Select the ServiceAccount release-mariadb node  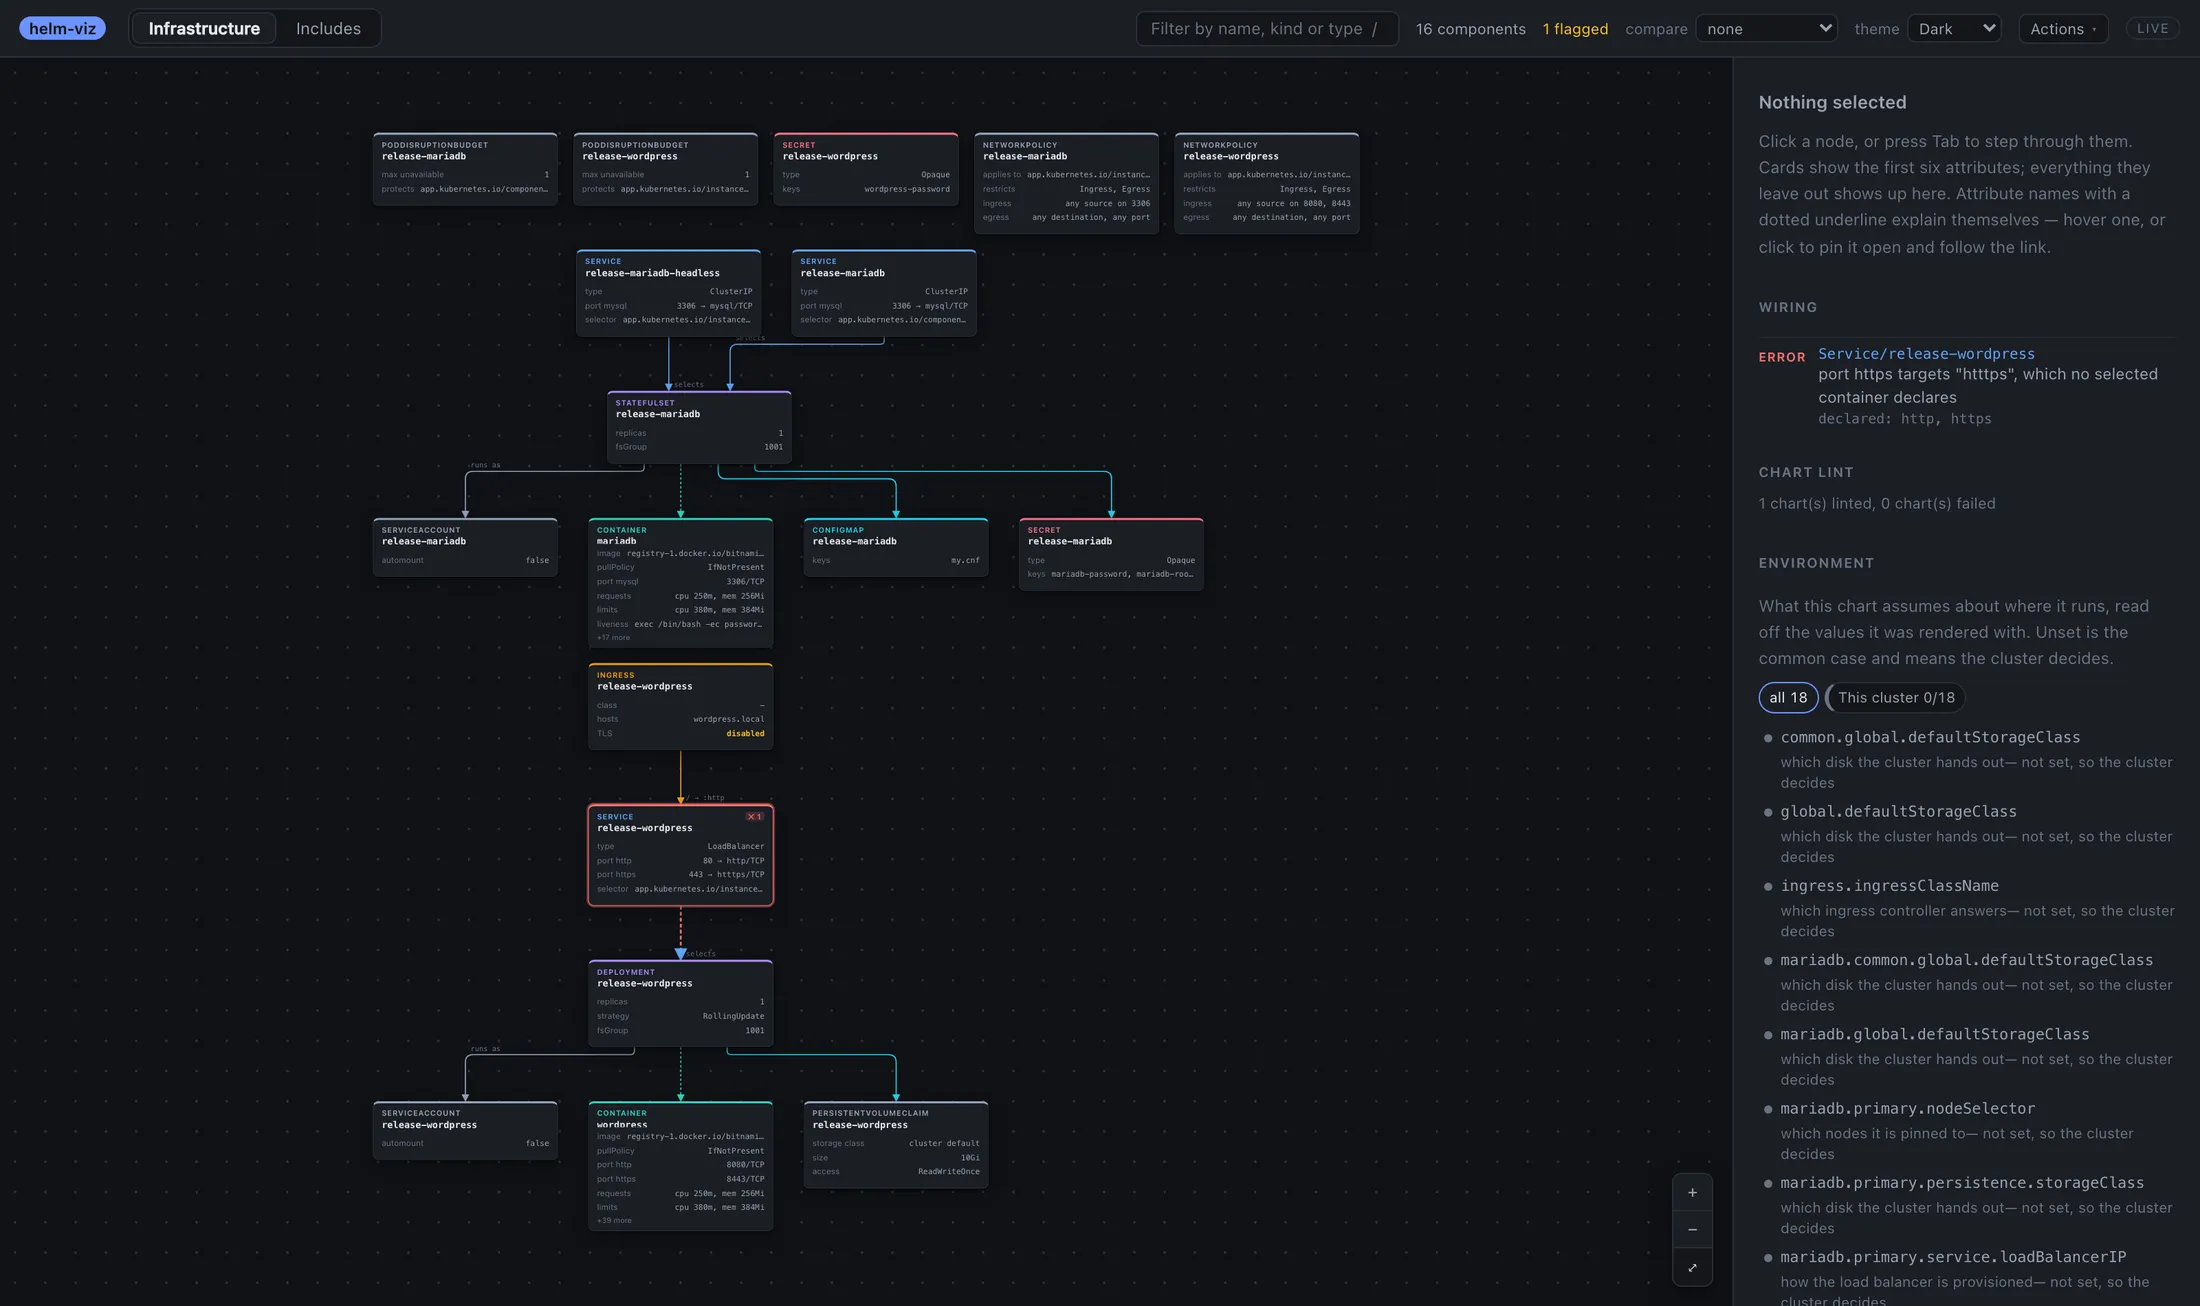pos(465,547)
